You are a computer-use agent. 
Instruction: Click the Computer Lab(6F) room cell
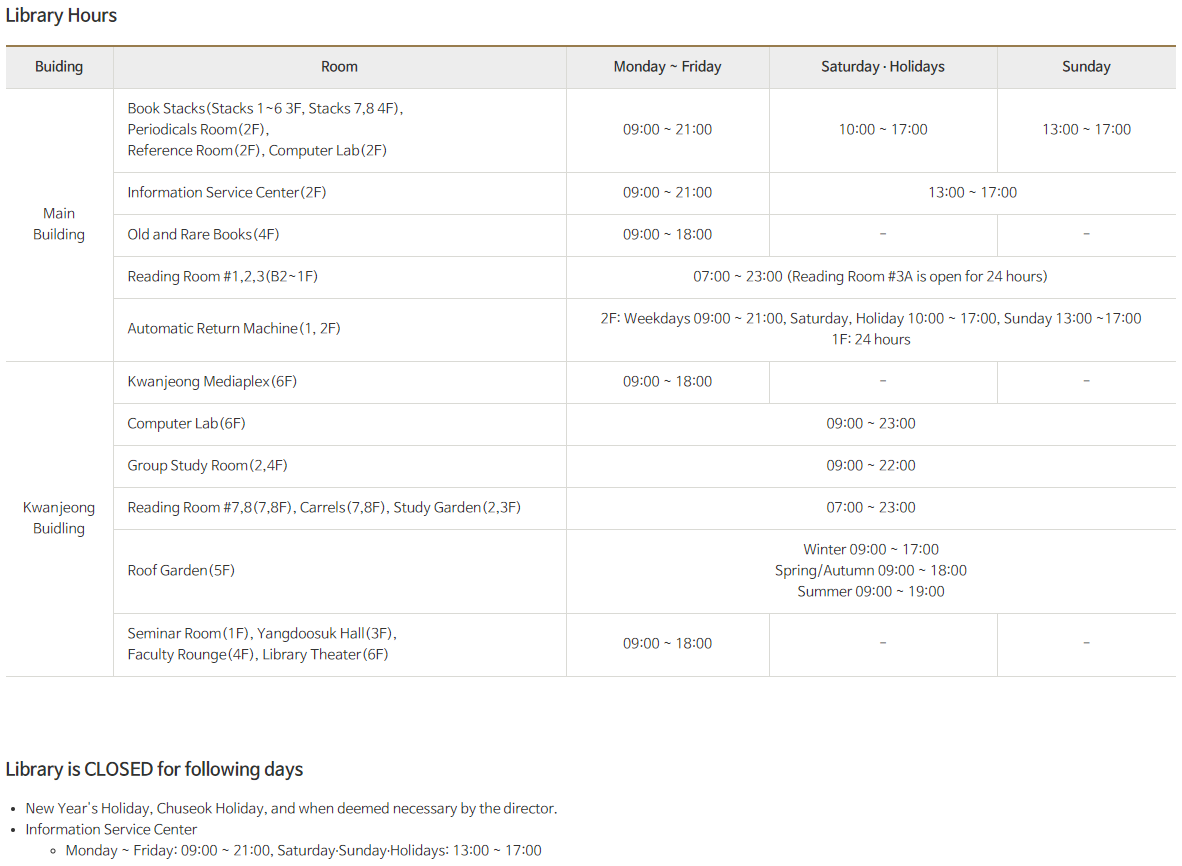click(x=186, y=424)
